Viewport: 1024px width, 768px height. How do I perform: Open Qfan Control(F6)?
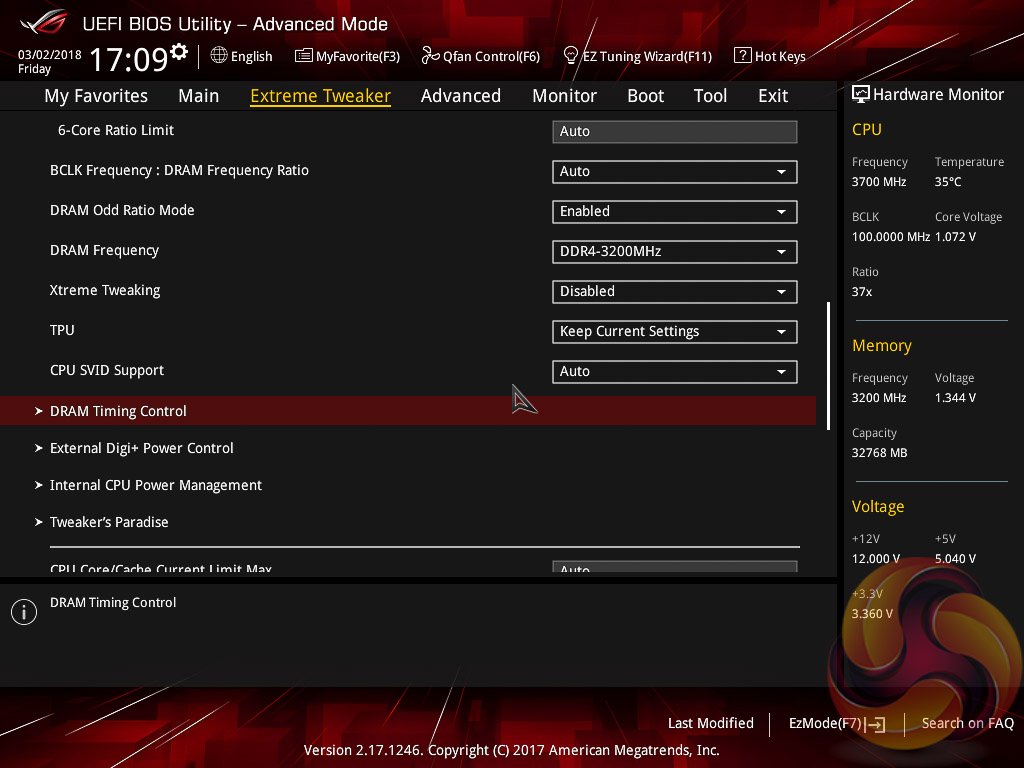481,56
